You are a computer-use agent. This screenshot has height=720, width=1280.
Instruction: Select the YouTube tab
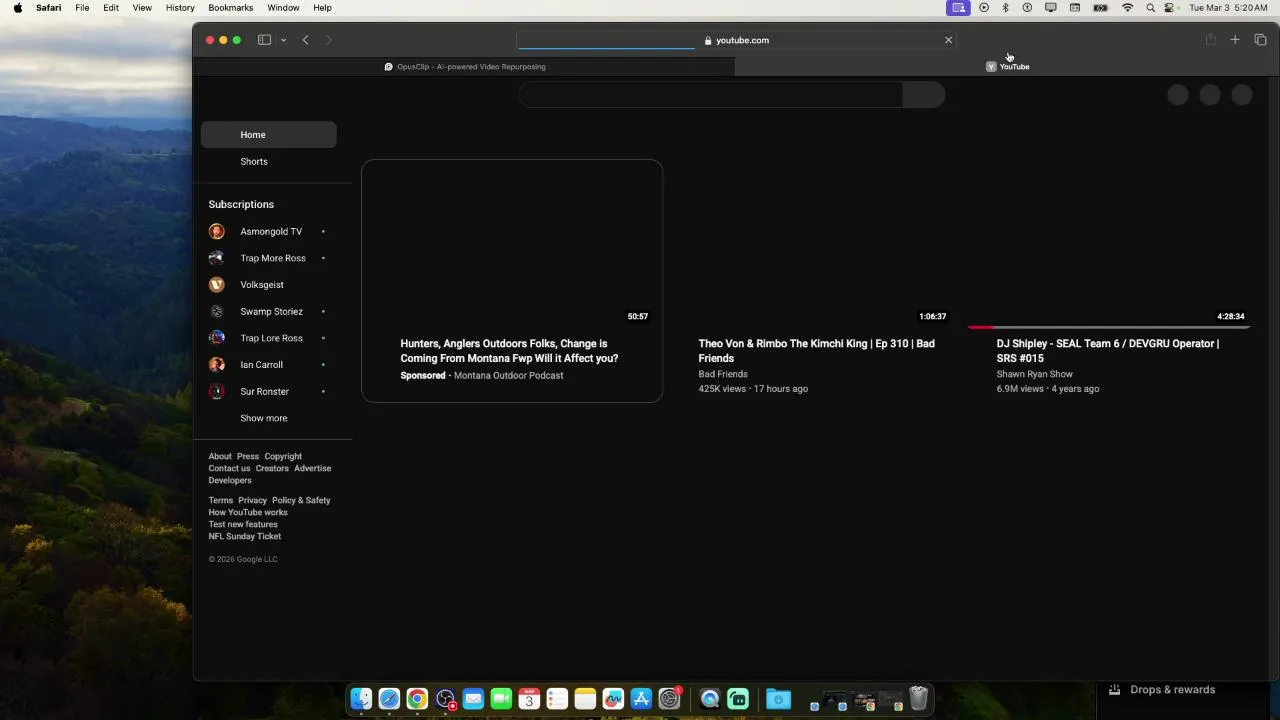[1007, 66]
